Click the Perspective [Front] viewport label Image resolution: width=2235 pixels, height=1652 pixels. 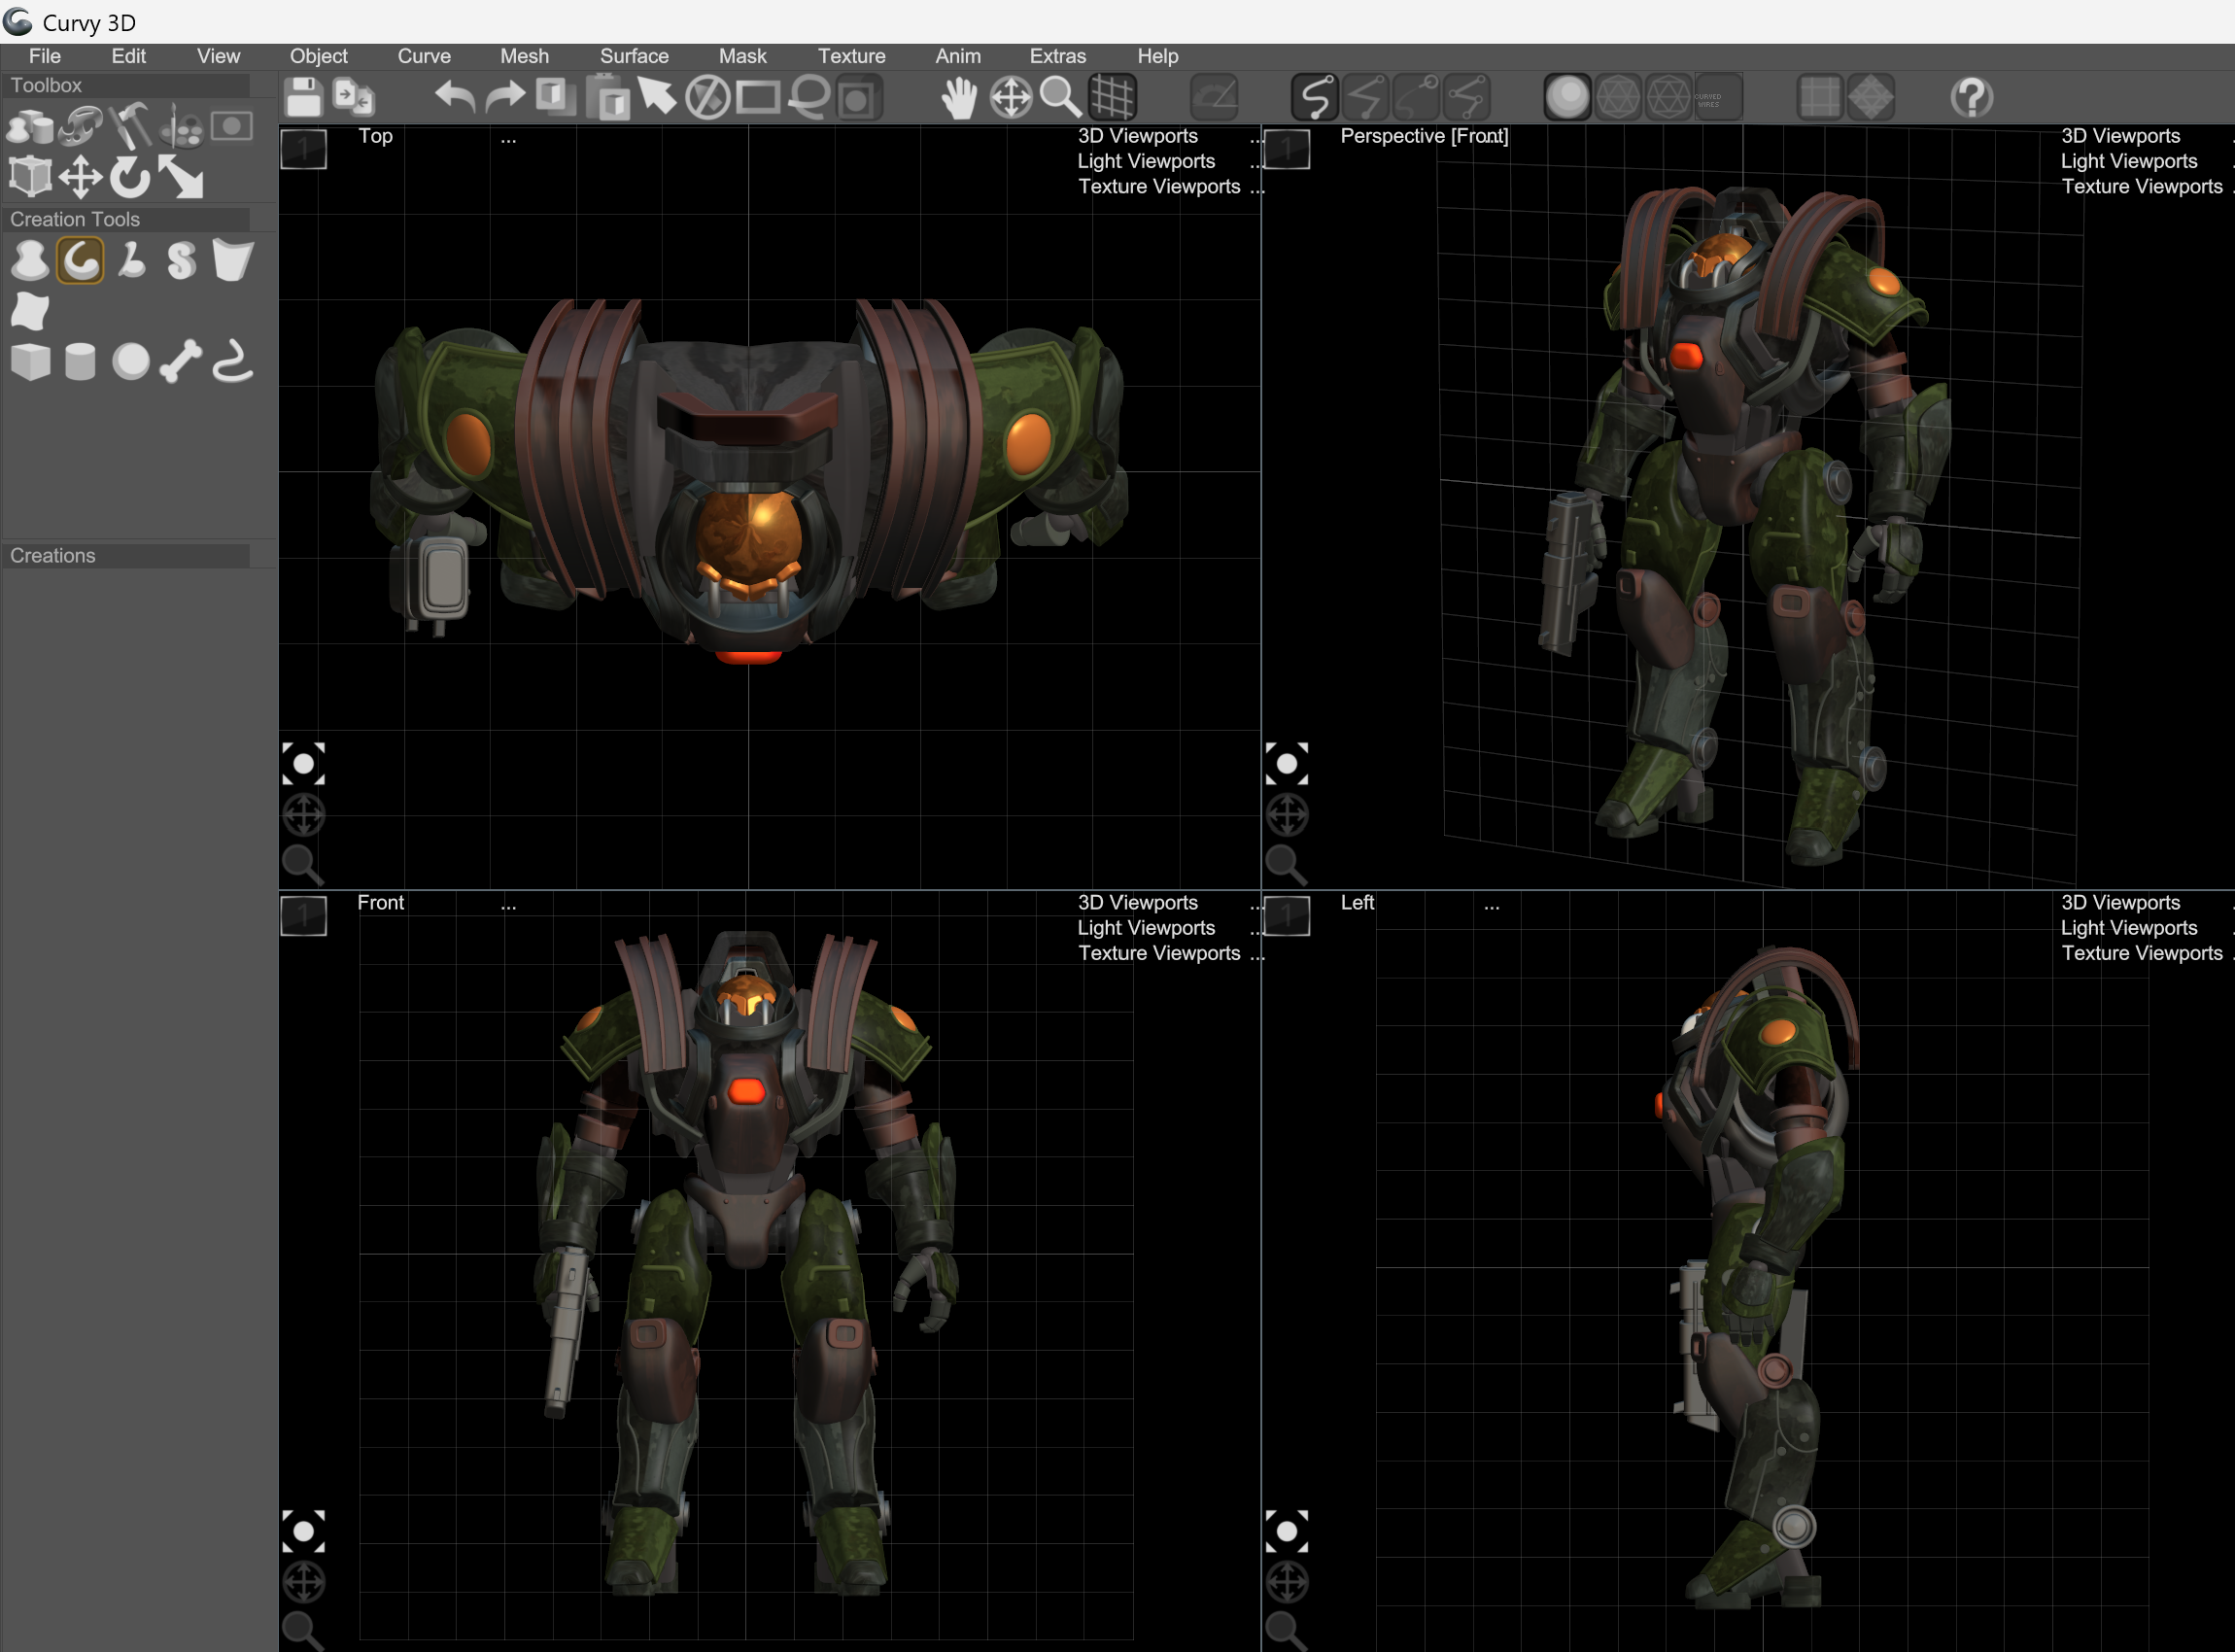point(1424,136)
